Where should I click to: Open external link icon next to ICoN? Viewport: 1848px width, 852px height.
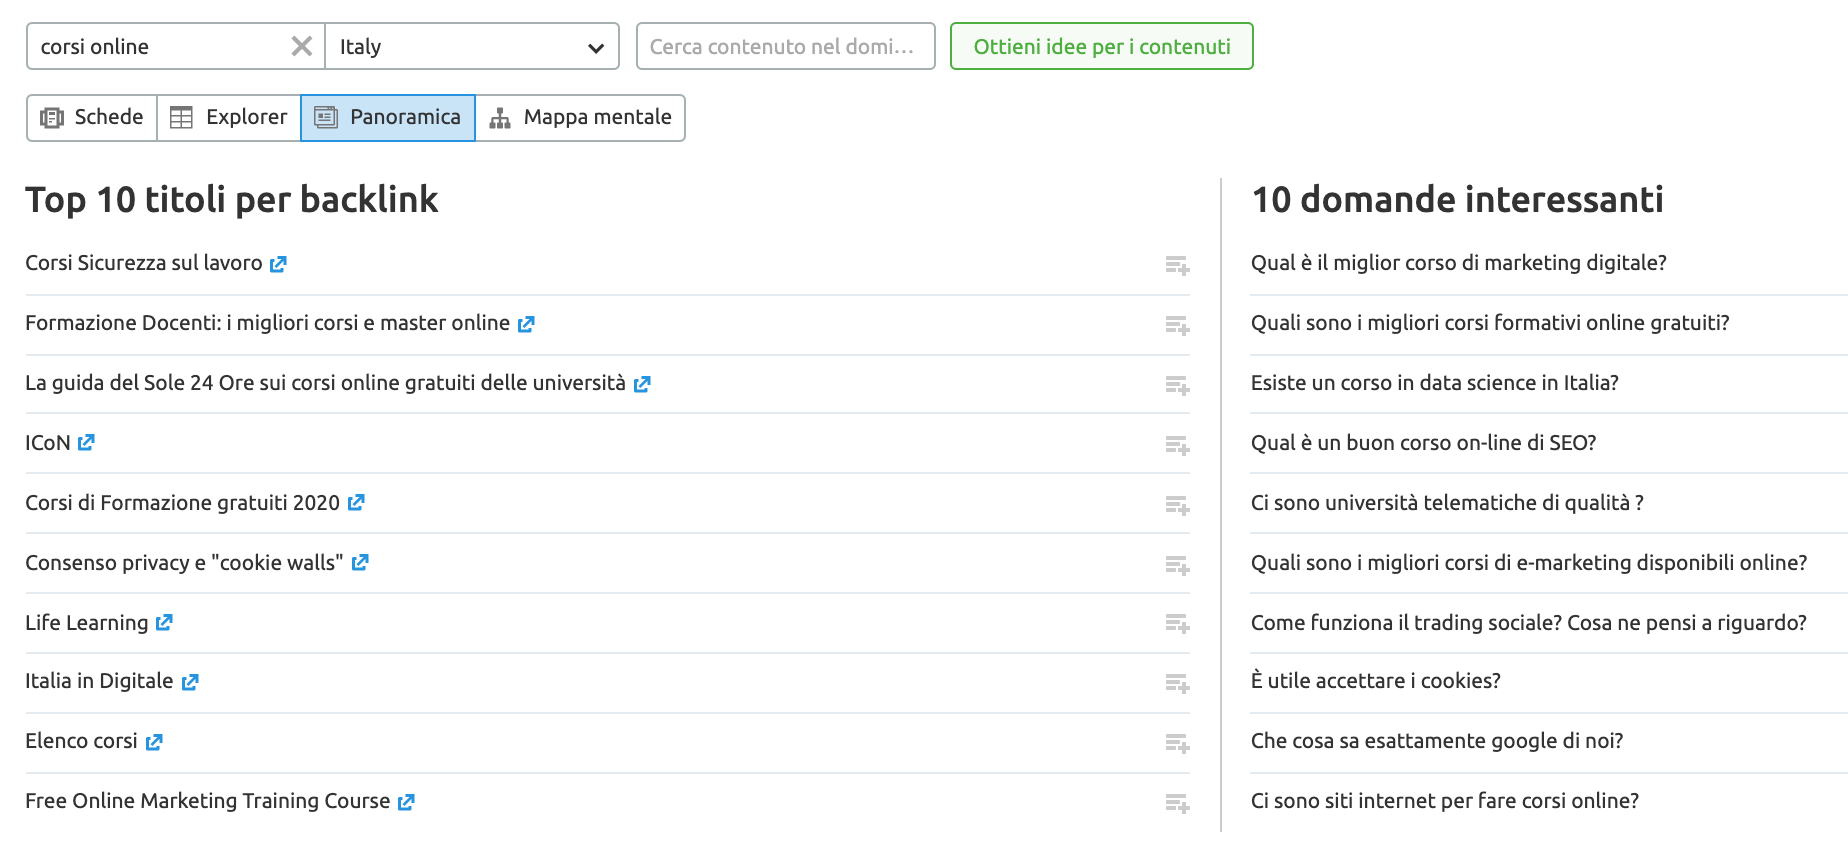coord(87,442)
